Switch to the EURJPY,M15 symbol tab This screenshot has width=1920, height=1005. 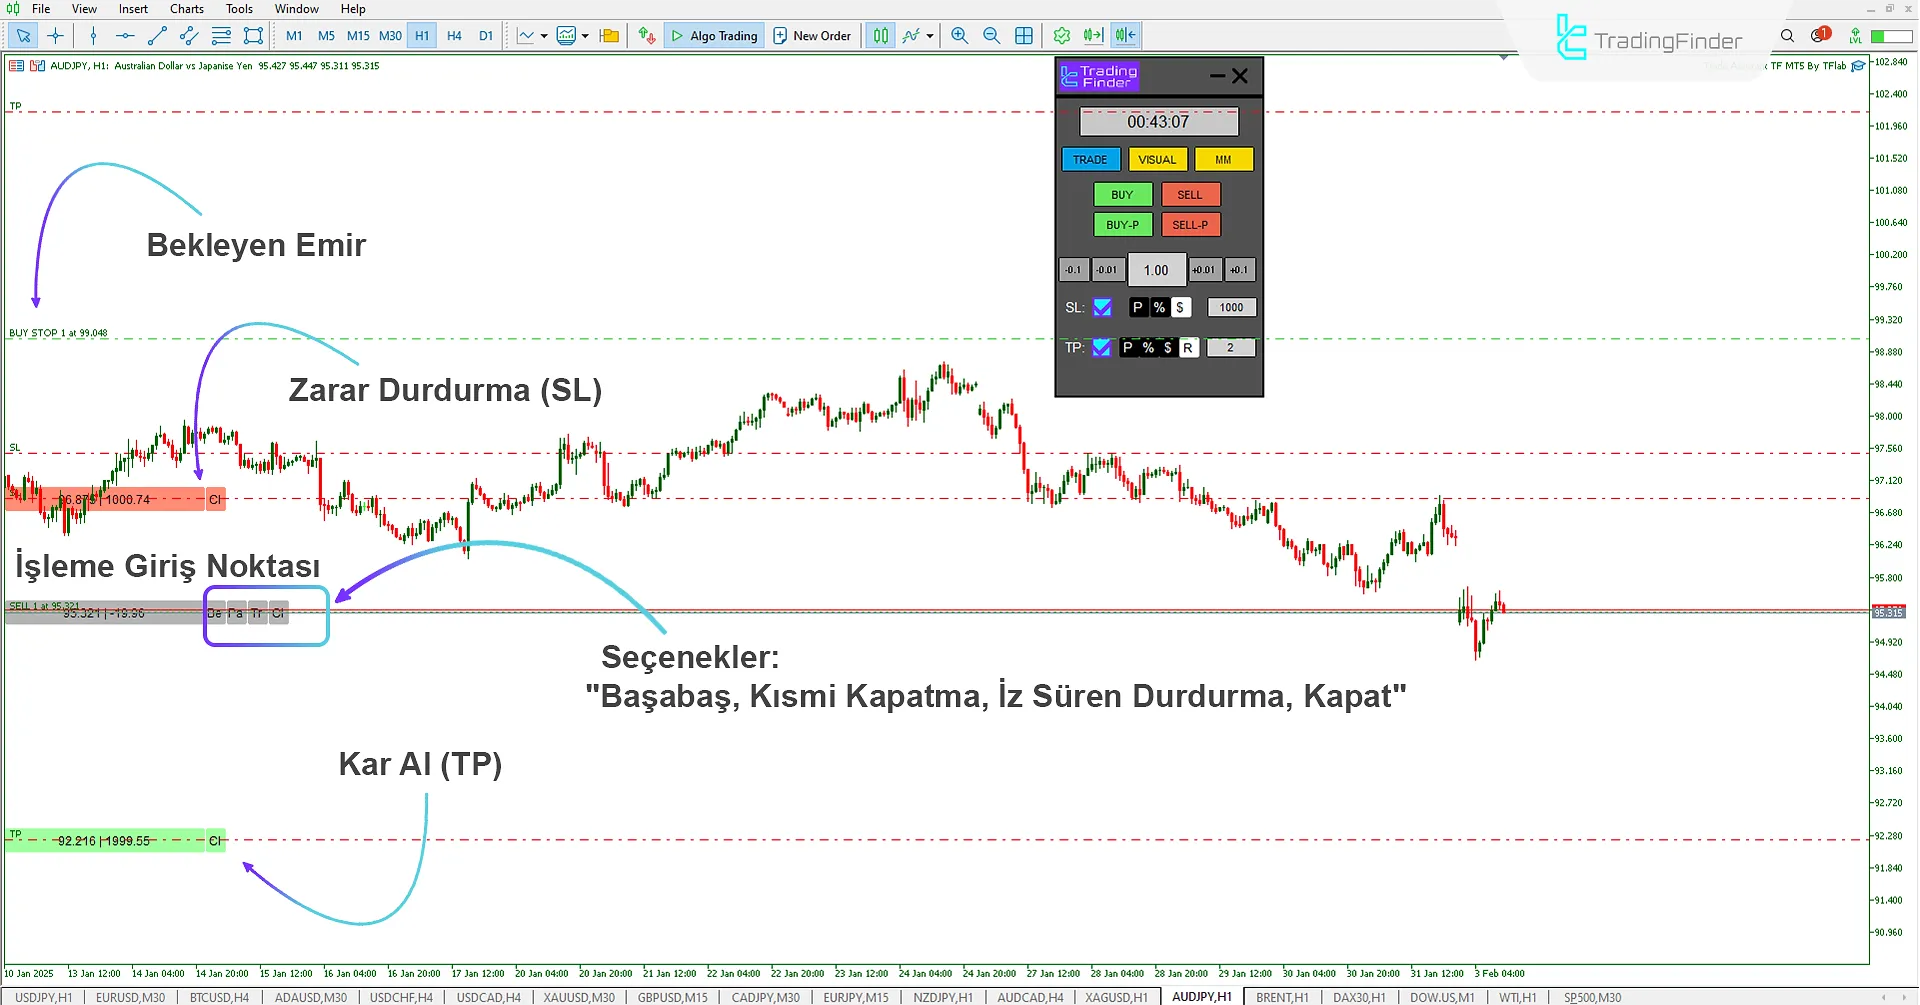[855, 996]
